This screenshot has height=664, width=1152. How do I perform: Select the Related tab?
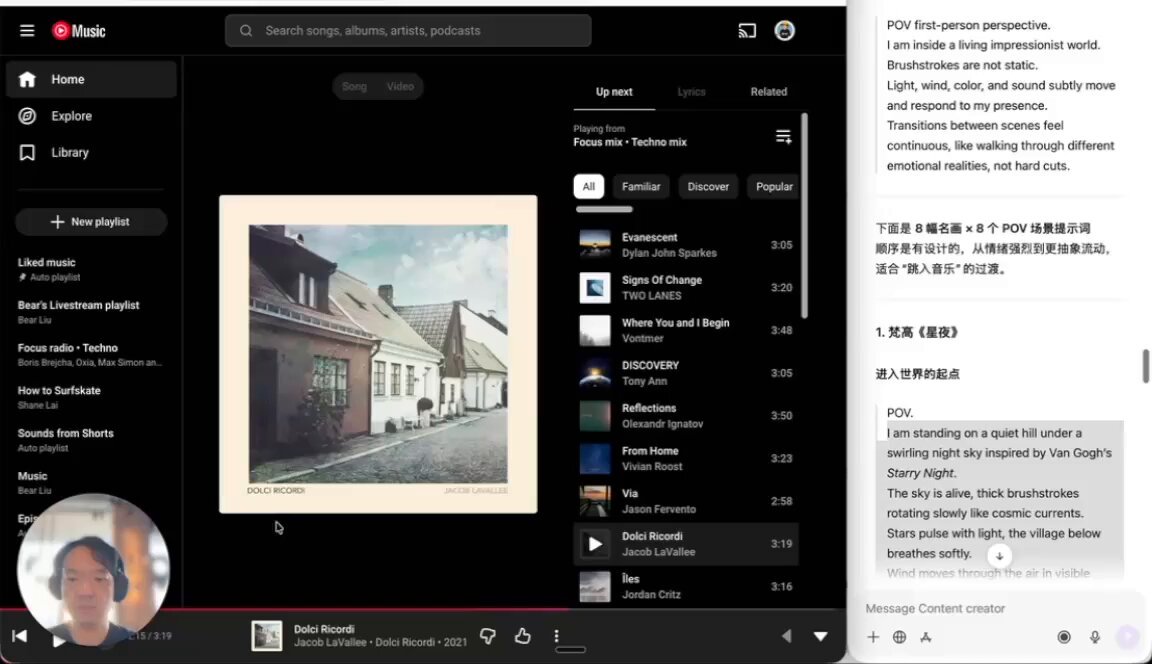768,92
